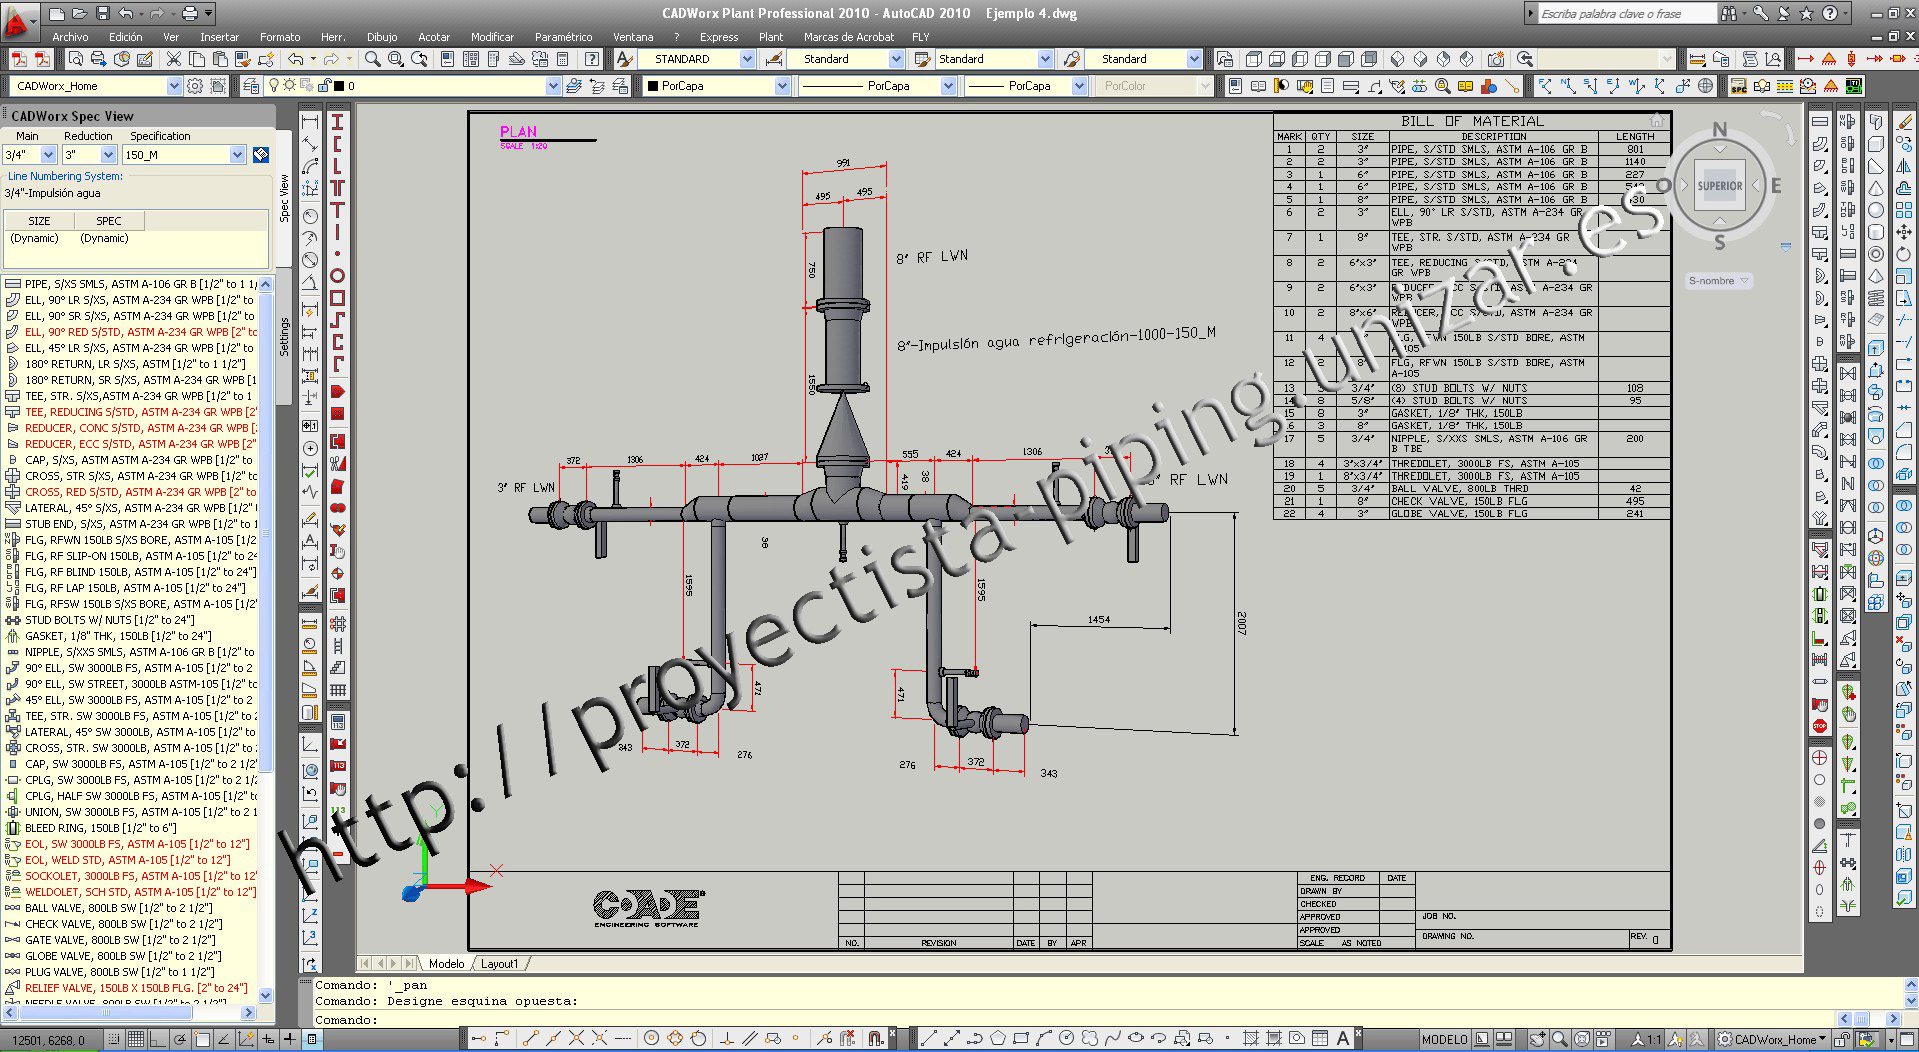
Task: Click the Pan realtime magnifier icon
Action: point(372,59)
